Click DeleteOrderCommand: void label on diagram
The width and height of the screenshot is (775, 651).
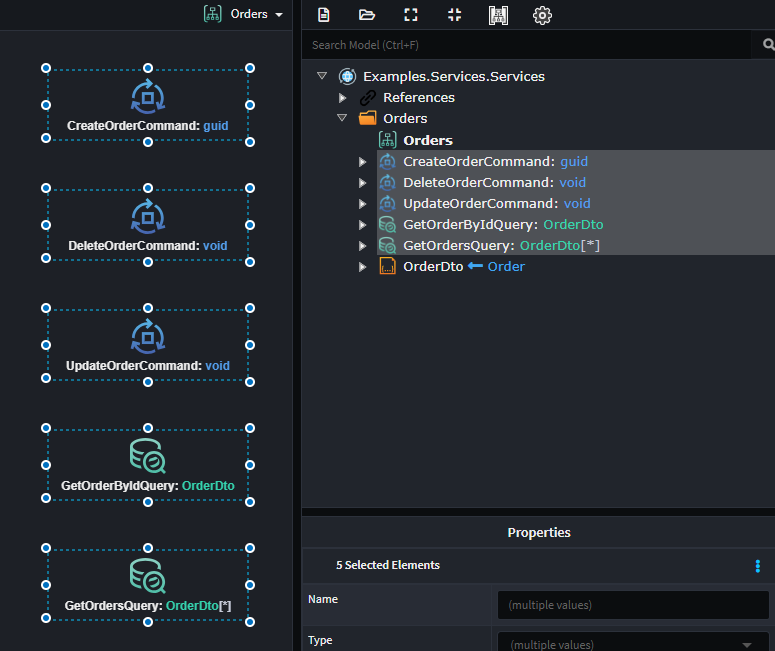click(x=147, y=246)
